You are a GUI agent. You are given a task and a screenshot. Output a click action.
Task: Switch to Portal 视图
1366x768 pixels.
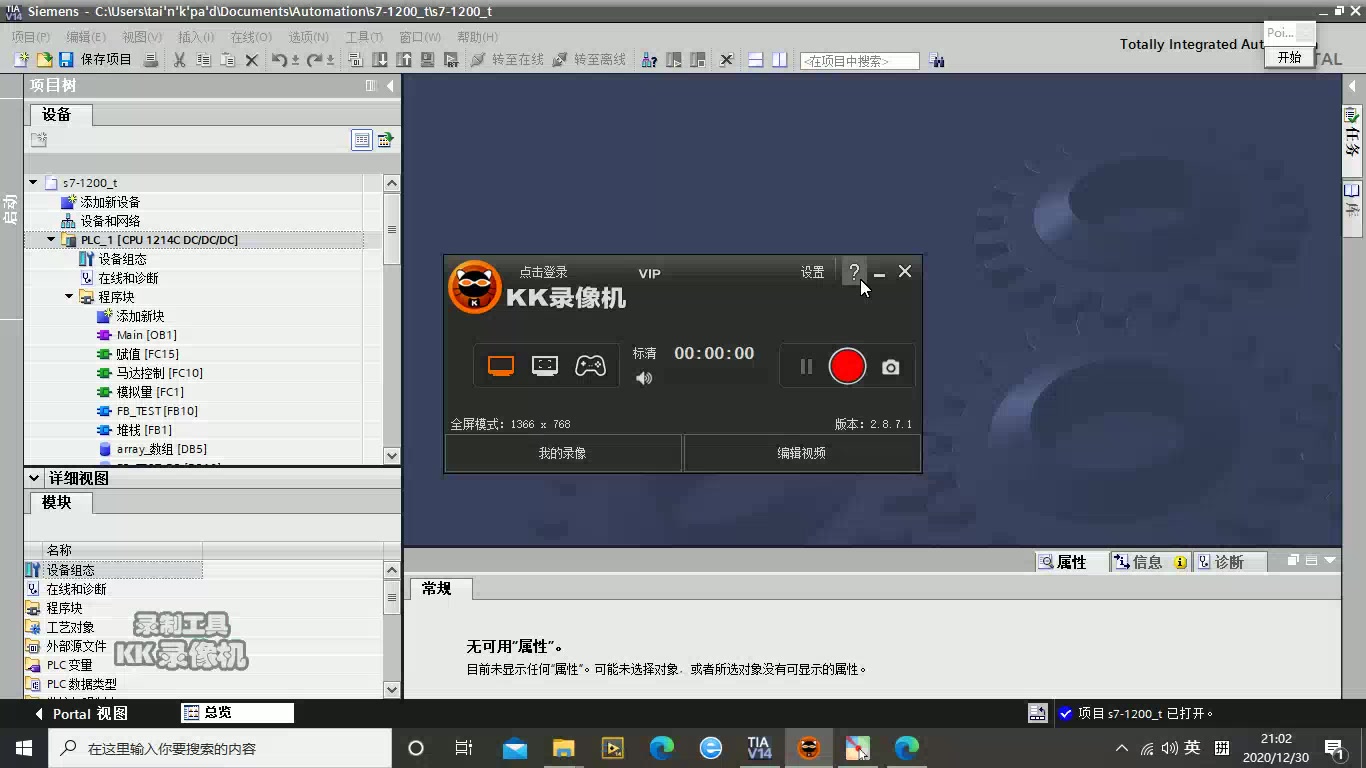pos(82,713)
